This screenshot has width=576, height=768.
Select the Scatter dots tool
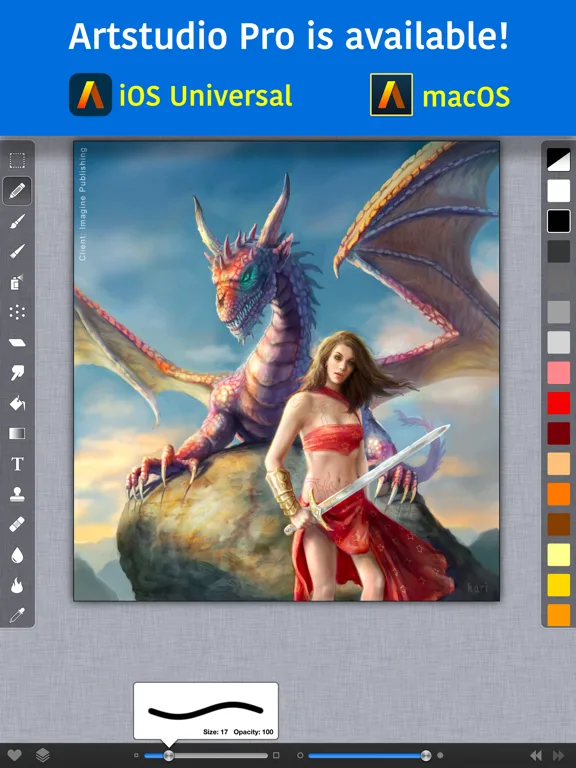coord(17,312)
